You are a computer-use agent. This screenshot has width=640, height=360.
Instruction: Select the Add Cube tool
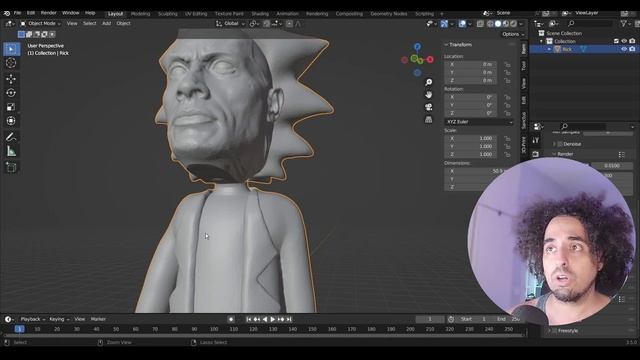(11, 167)
